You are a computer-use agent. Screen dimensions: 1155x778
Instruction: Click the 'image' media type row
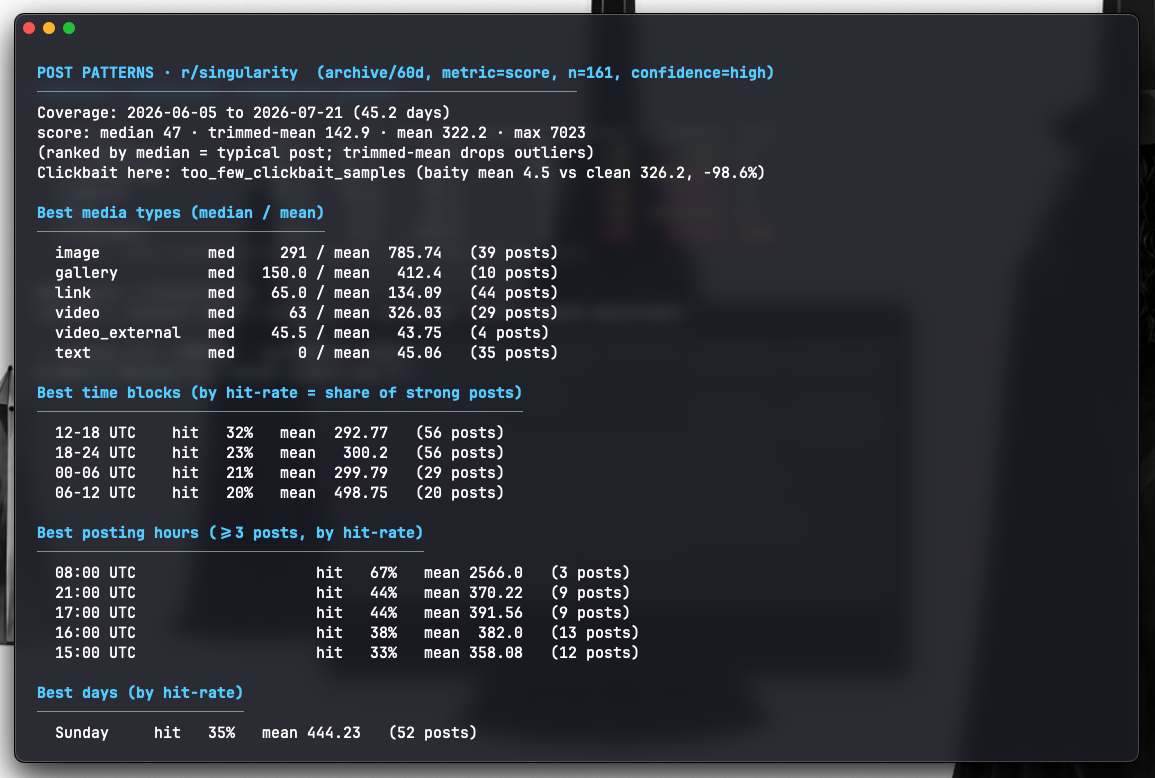click(306, 253)
